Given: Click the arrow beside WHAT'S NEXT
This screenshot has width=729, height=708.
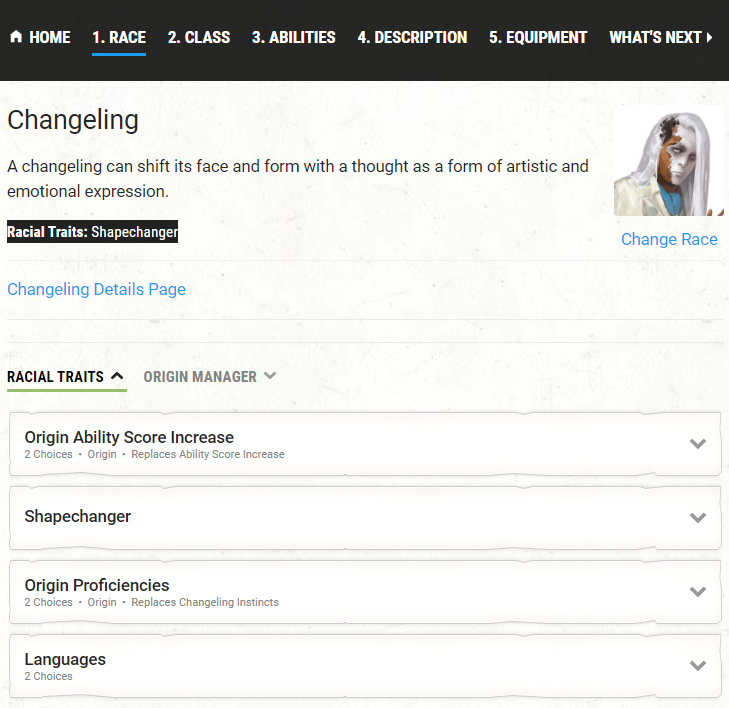Looking at the screenshot, I should [x=709, y=37].
